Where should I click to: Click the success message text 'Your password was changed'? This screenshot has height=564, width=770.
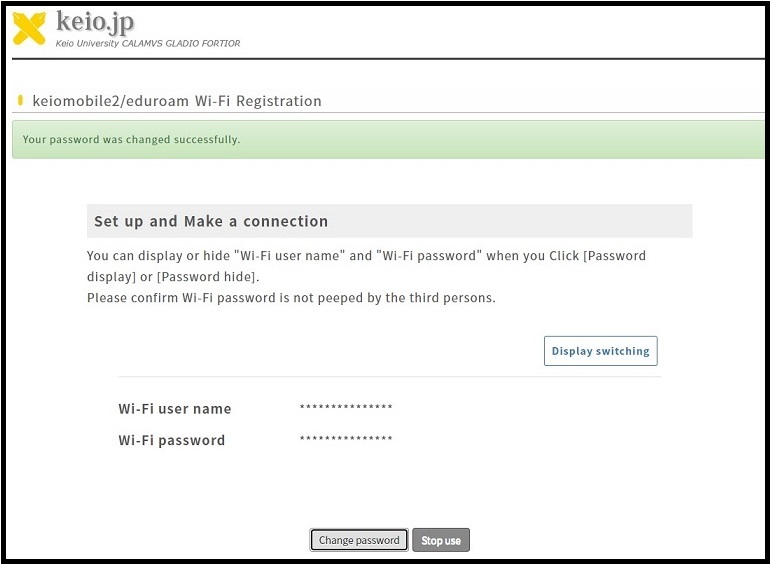[131, 140]
